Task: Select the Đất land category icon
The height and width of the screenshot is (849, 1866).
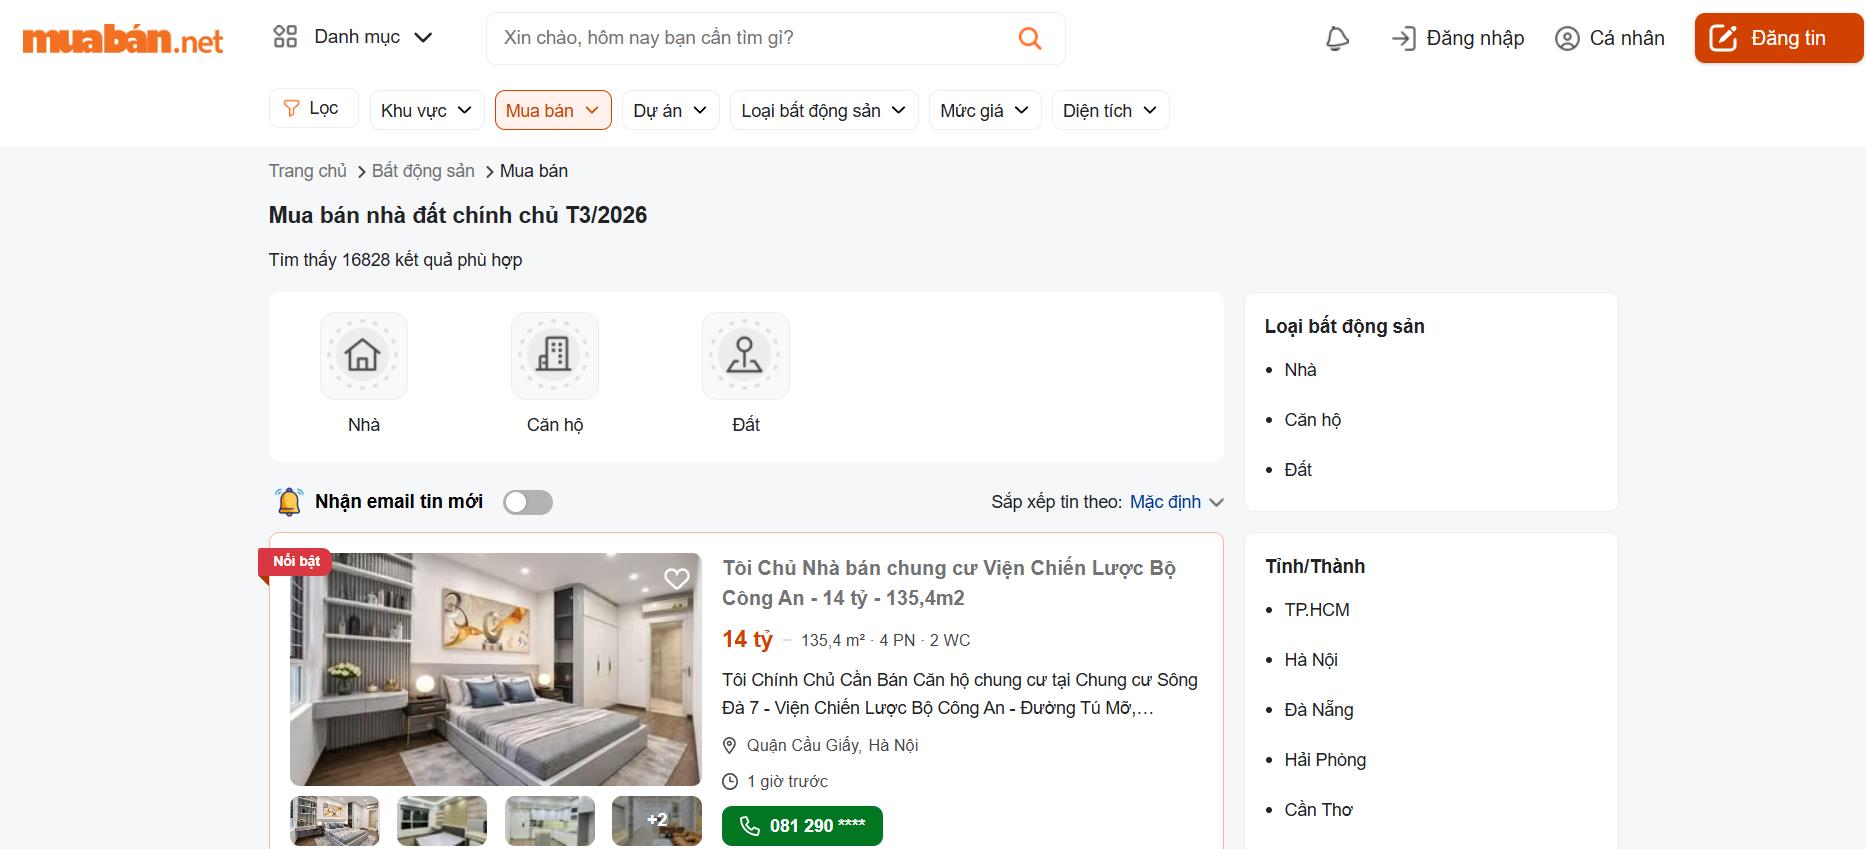Action: click(x=745, y=355)
